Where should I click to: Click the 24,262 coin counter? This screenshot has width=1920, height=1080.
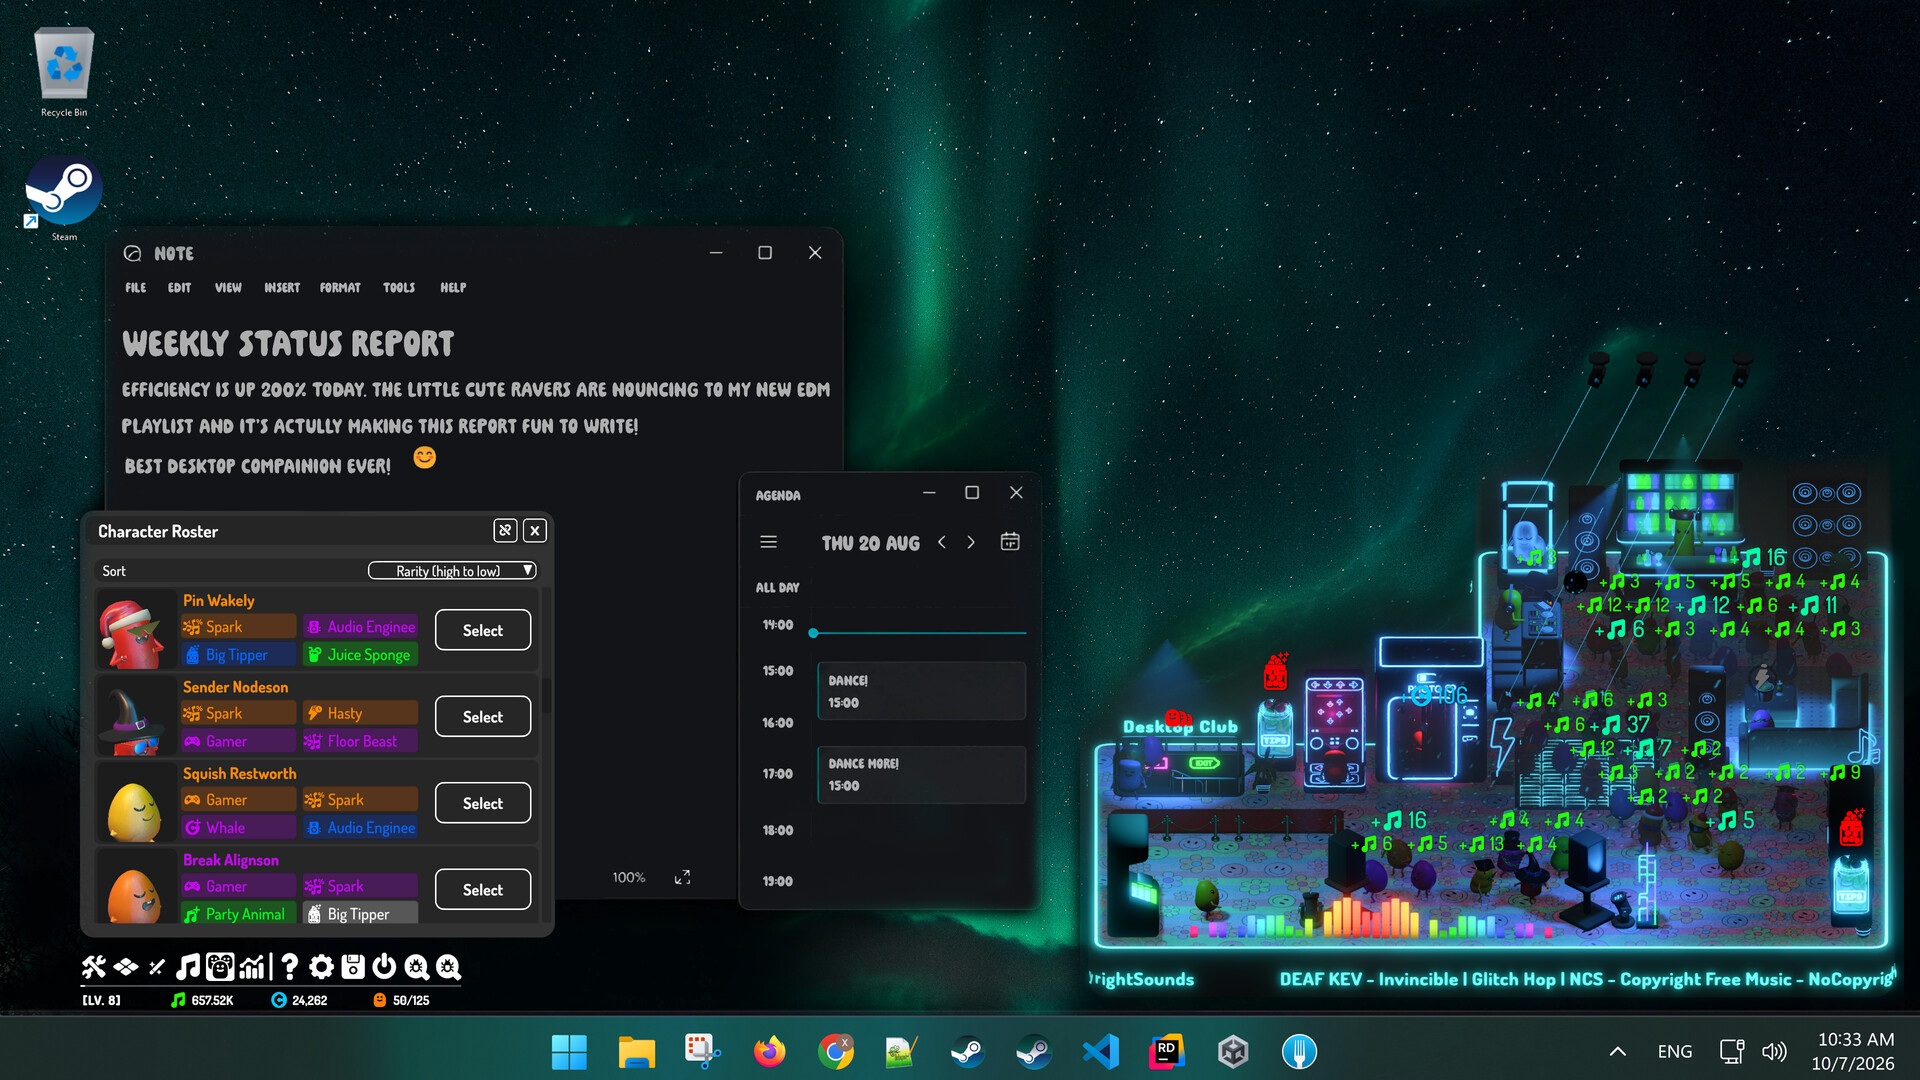300,1000
